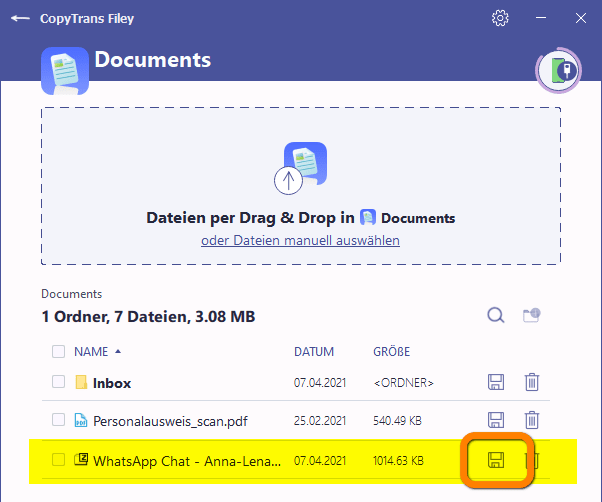Click the Documents breadcrumb label

(71, 294)
